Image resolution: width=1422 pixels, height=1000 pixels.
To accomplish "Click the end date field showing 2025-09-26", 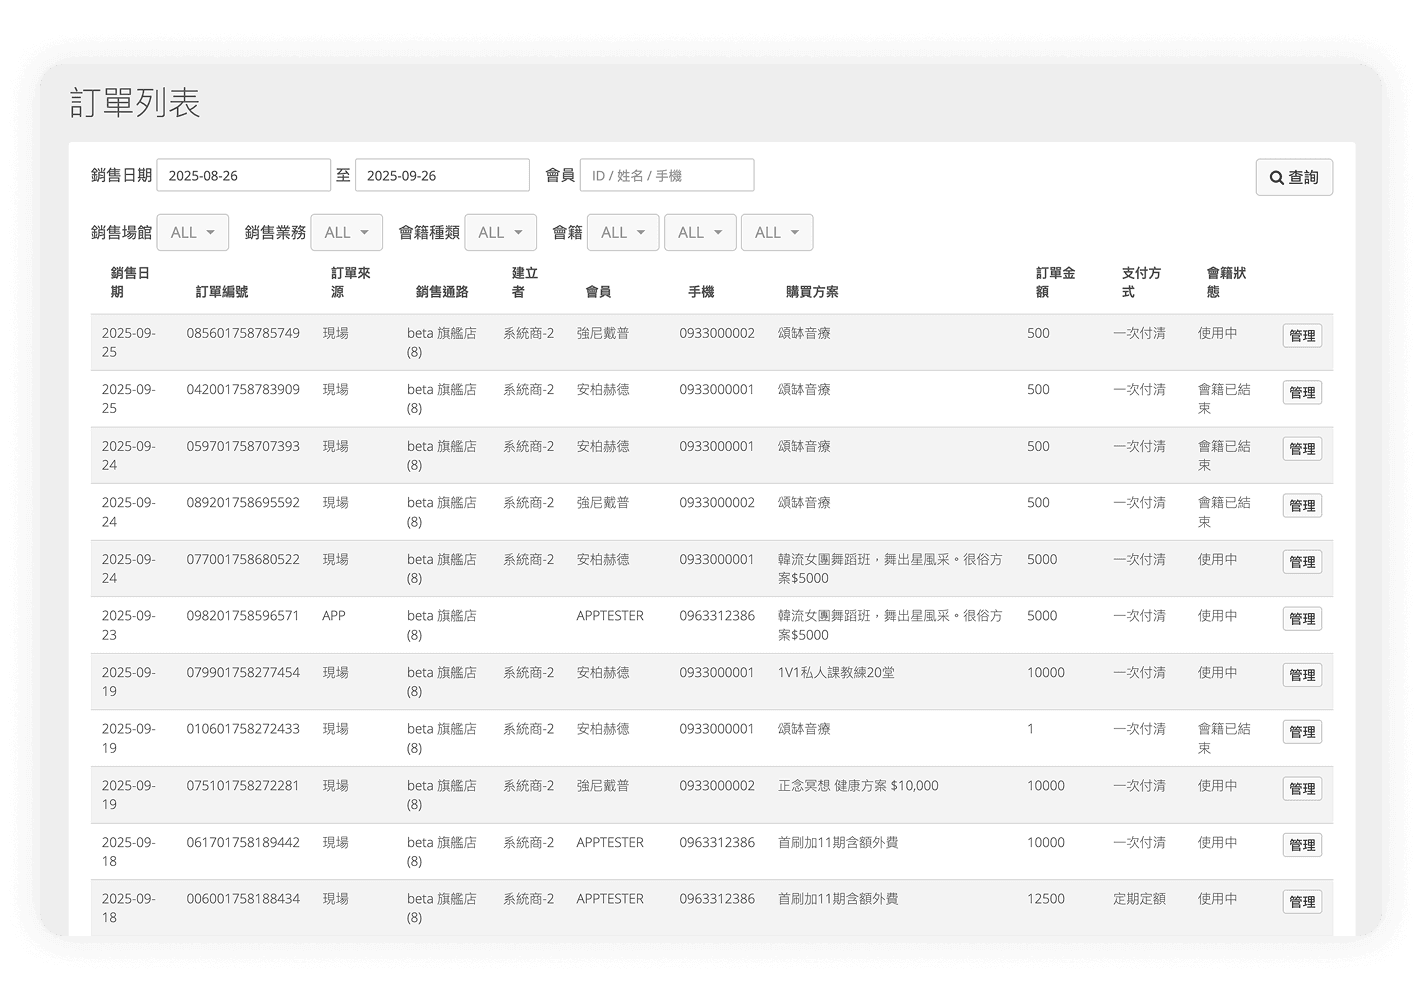I will tap(442, 175).
